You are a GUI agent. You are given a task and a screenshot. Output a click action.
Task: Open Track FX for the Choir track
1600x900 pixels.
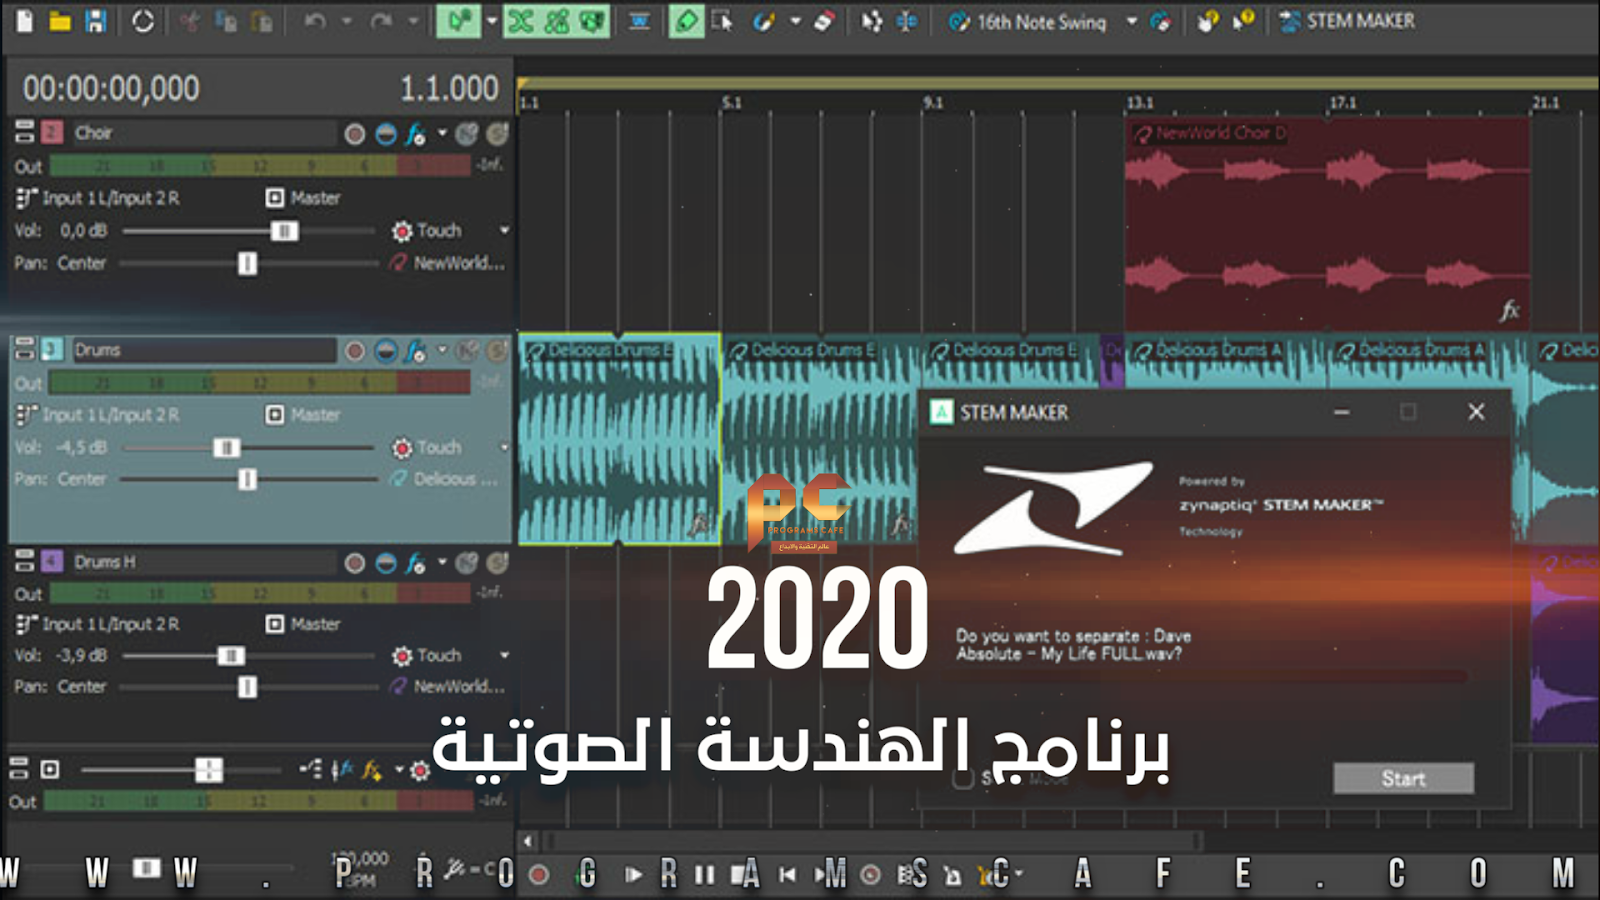point(415,134)
